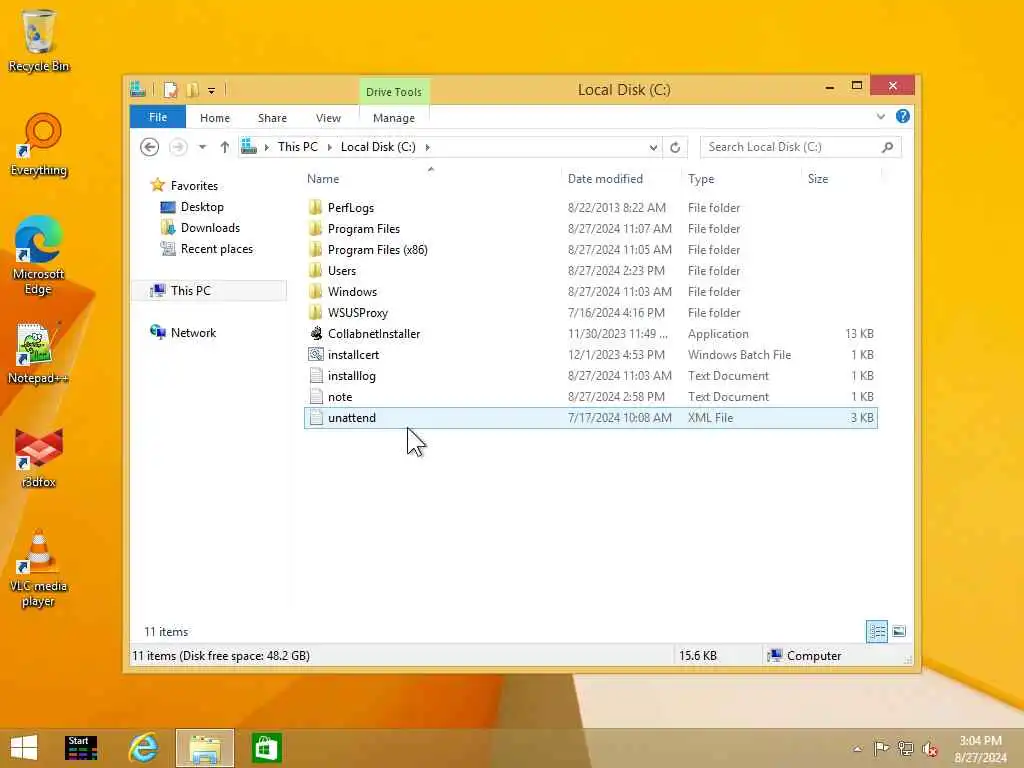
Task: Select the WSUSProxy folder
Action: coord(590,312)
